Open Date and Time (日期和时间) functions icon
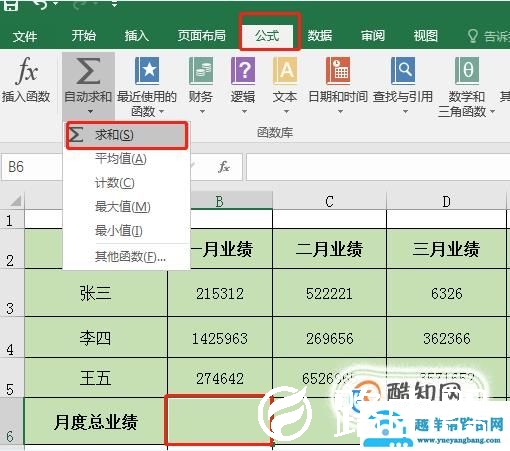 (338, 71)
